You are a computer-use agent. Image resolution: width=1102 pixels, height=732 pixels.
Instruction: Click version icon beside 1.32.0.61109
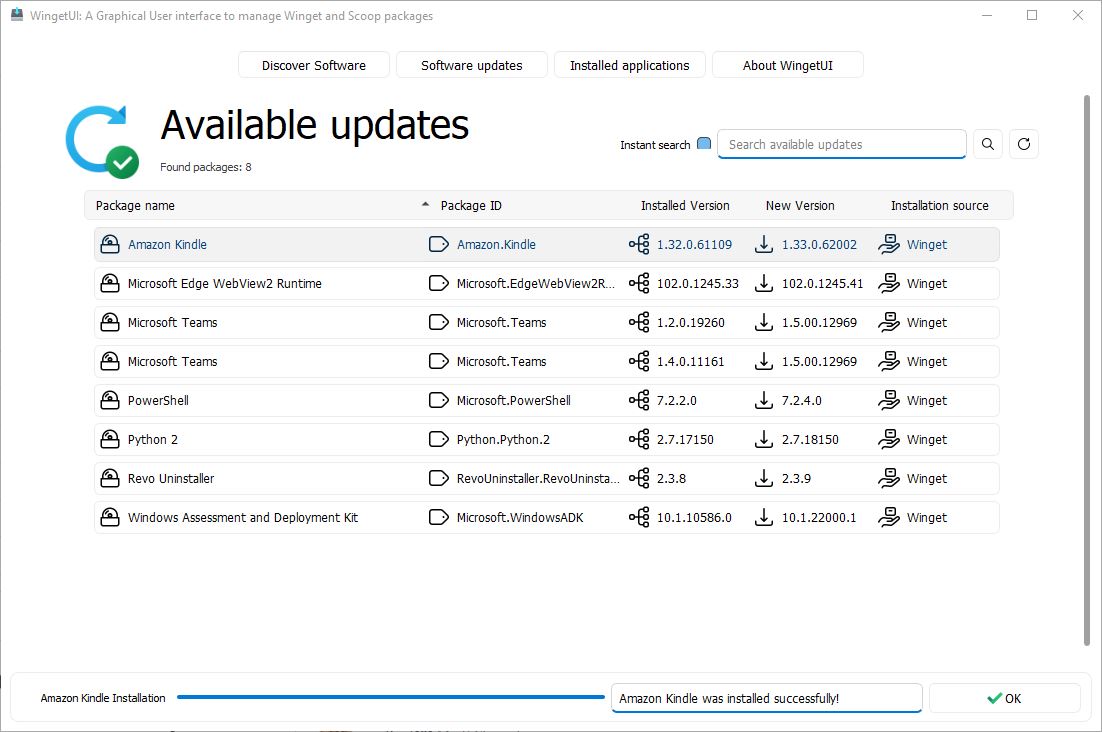(639, 244)
